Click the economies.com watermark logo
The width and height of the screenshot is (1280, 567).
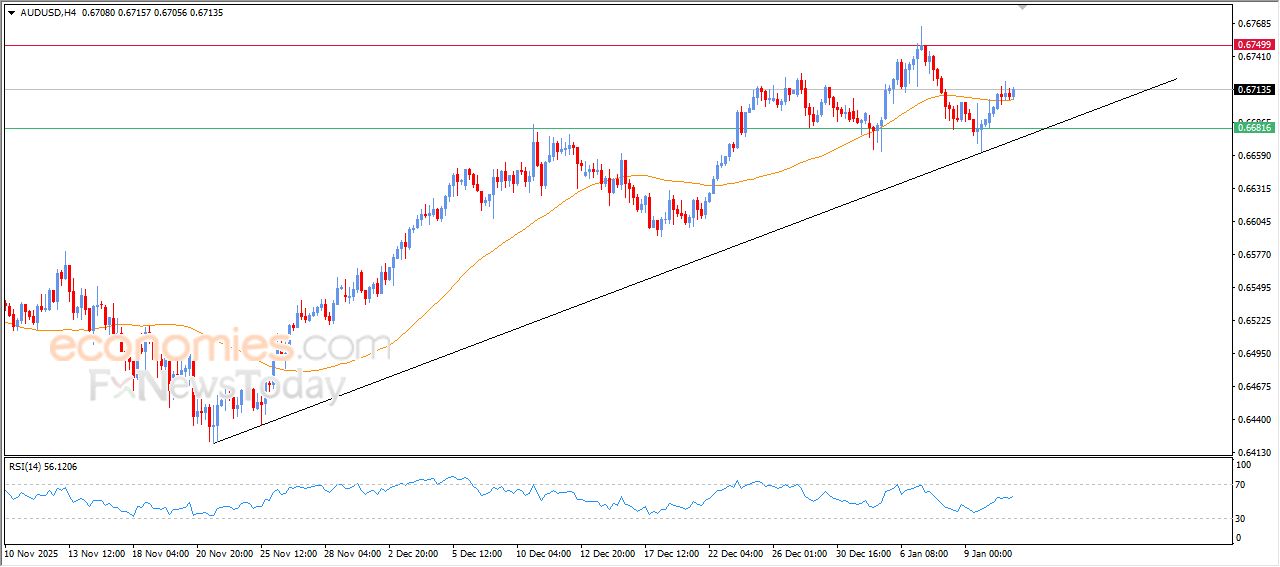[220, 347]
